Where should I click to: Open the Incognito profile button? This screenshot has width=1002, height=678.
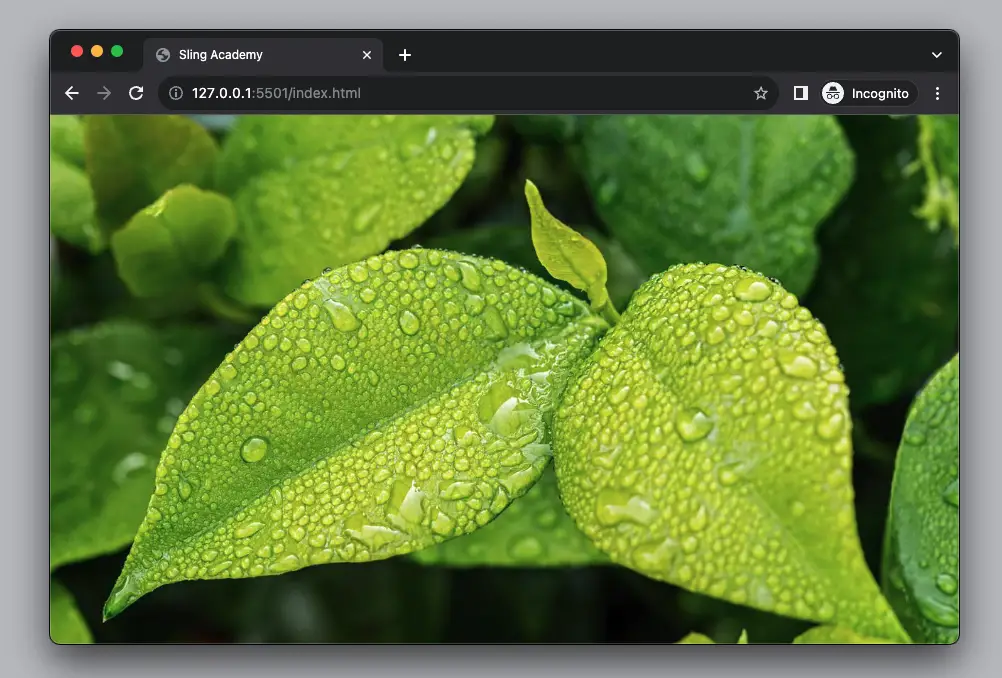(869, 93)
